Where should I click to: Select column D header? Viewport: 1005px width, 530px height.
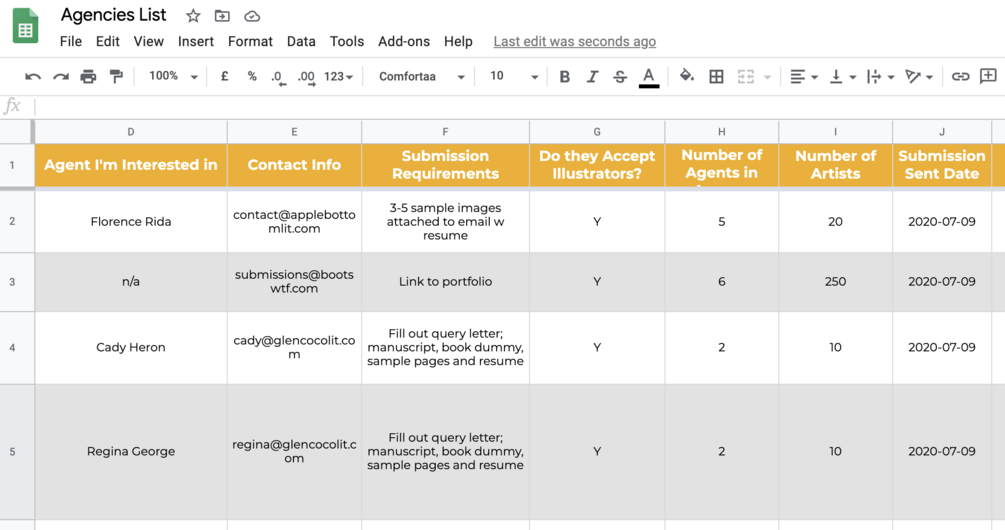(x=131, y=132)
